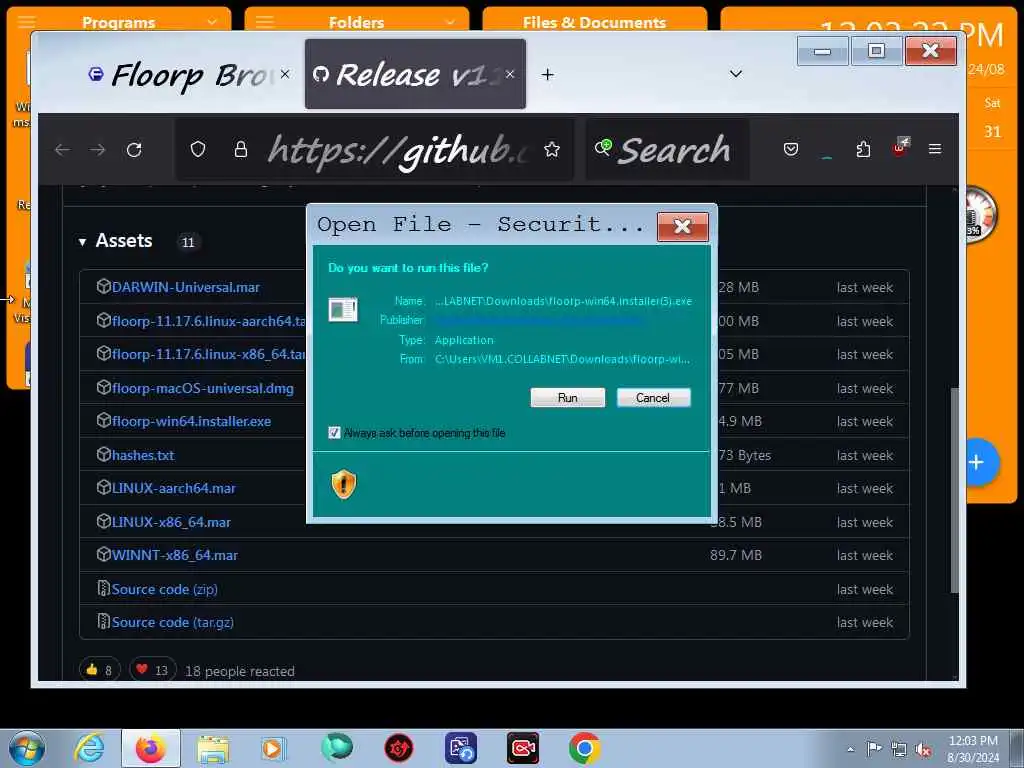1024x768 pixels.
Task: Uncheck Always ask before opening this file
Action: (x=334, y=433)
